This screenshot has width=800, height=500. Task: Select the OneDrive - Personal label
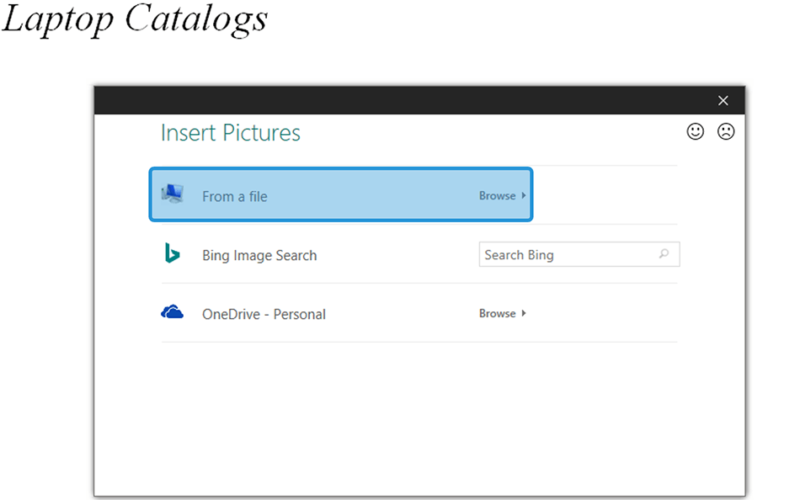264,314
